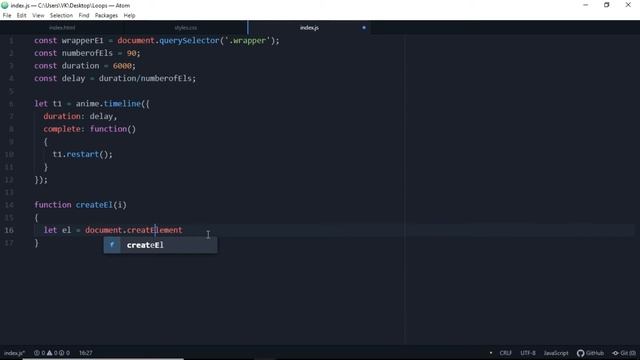640x360 pixels.
Task: Click 'delay' value on the duration line
Action: click(101, 116)
